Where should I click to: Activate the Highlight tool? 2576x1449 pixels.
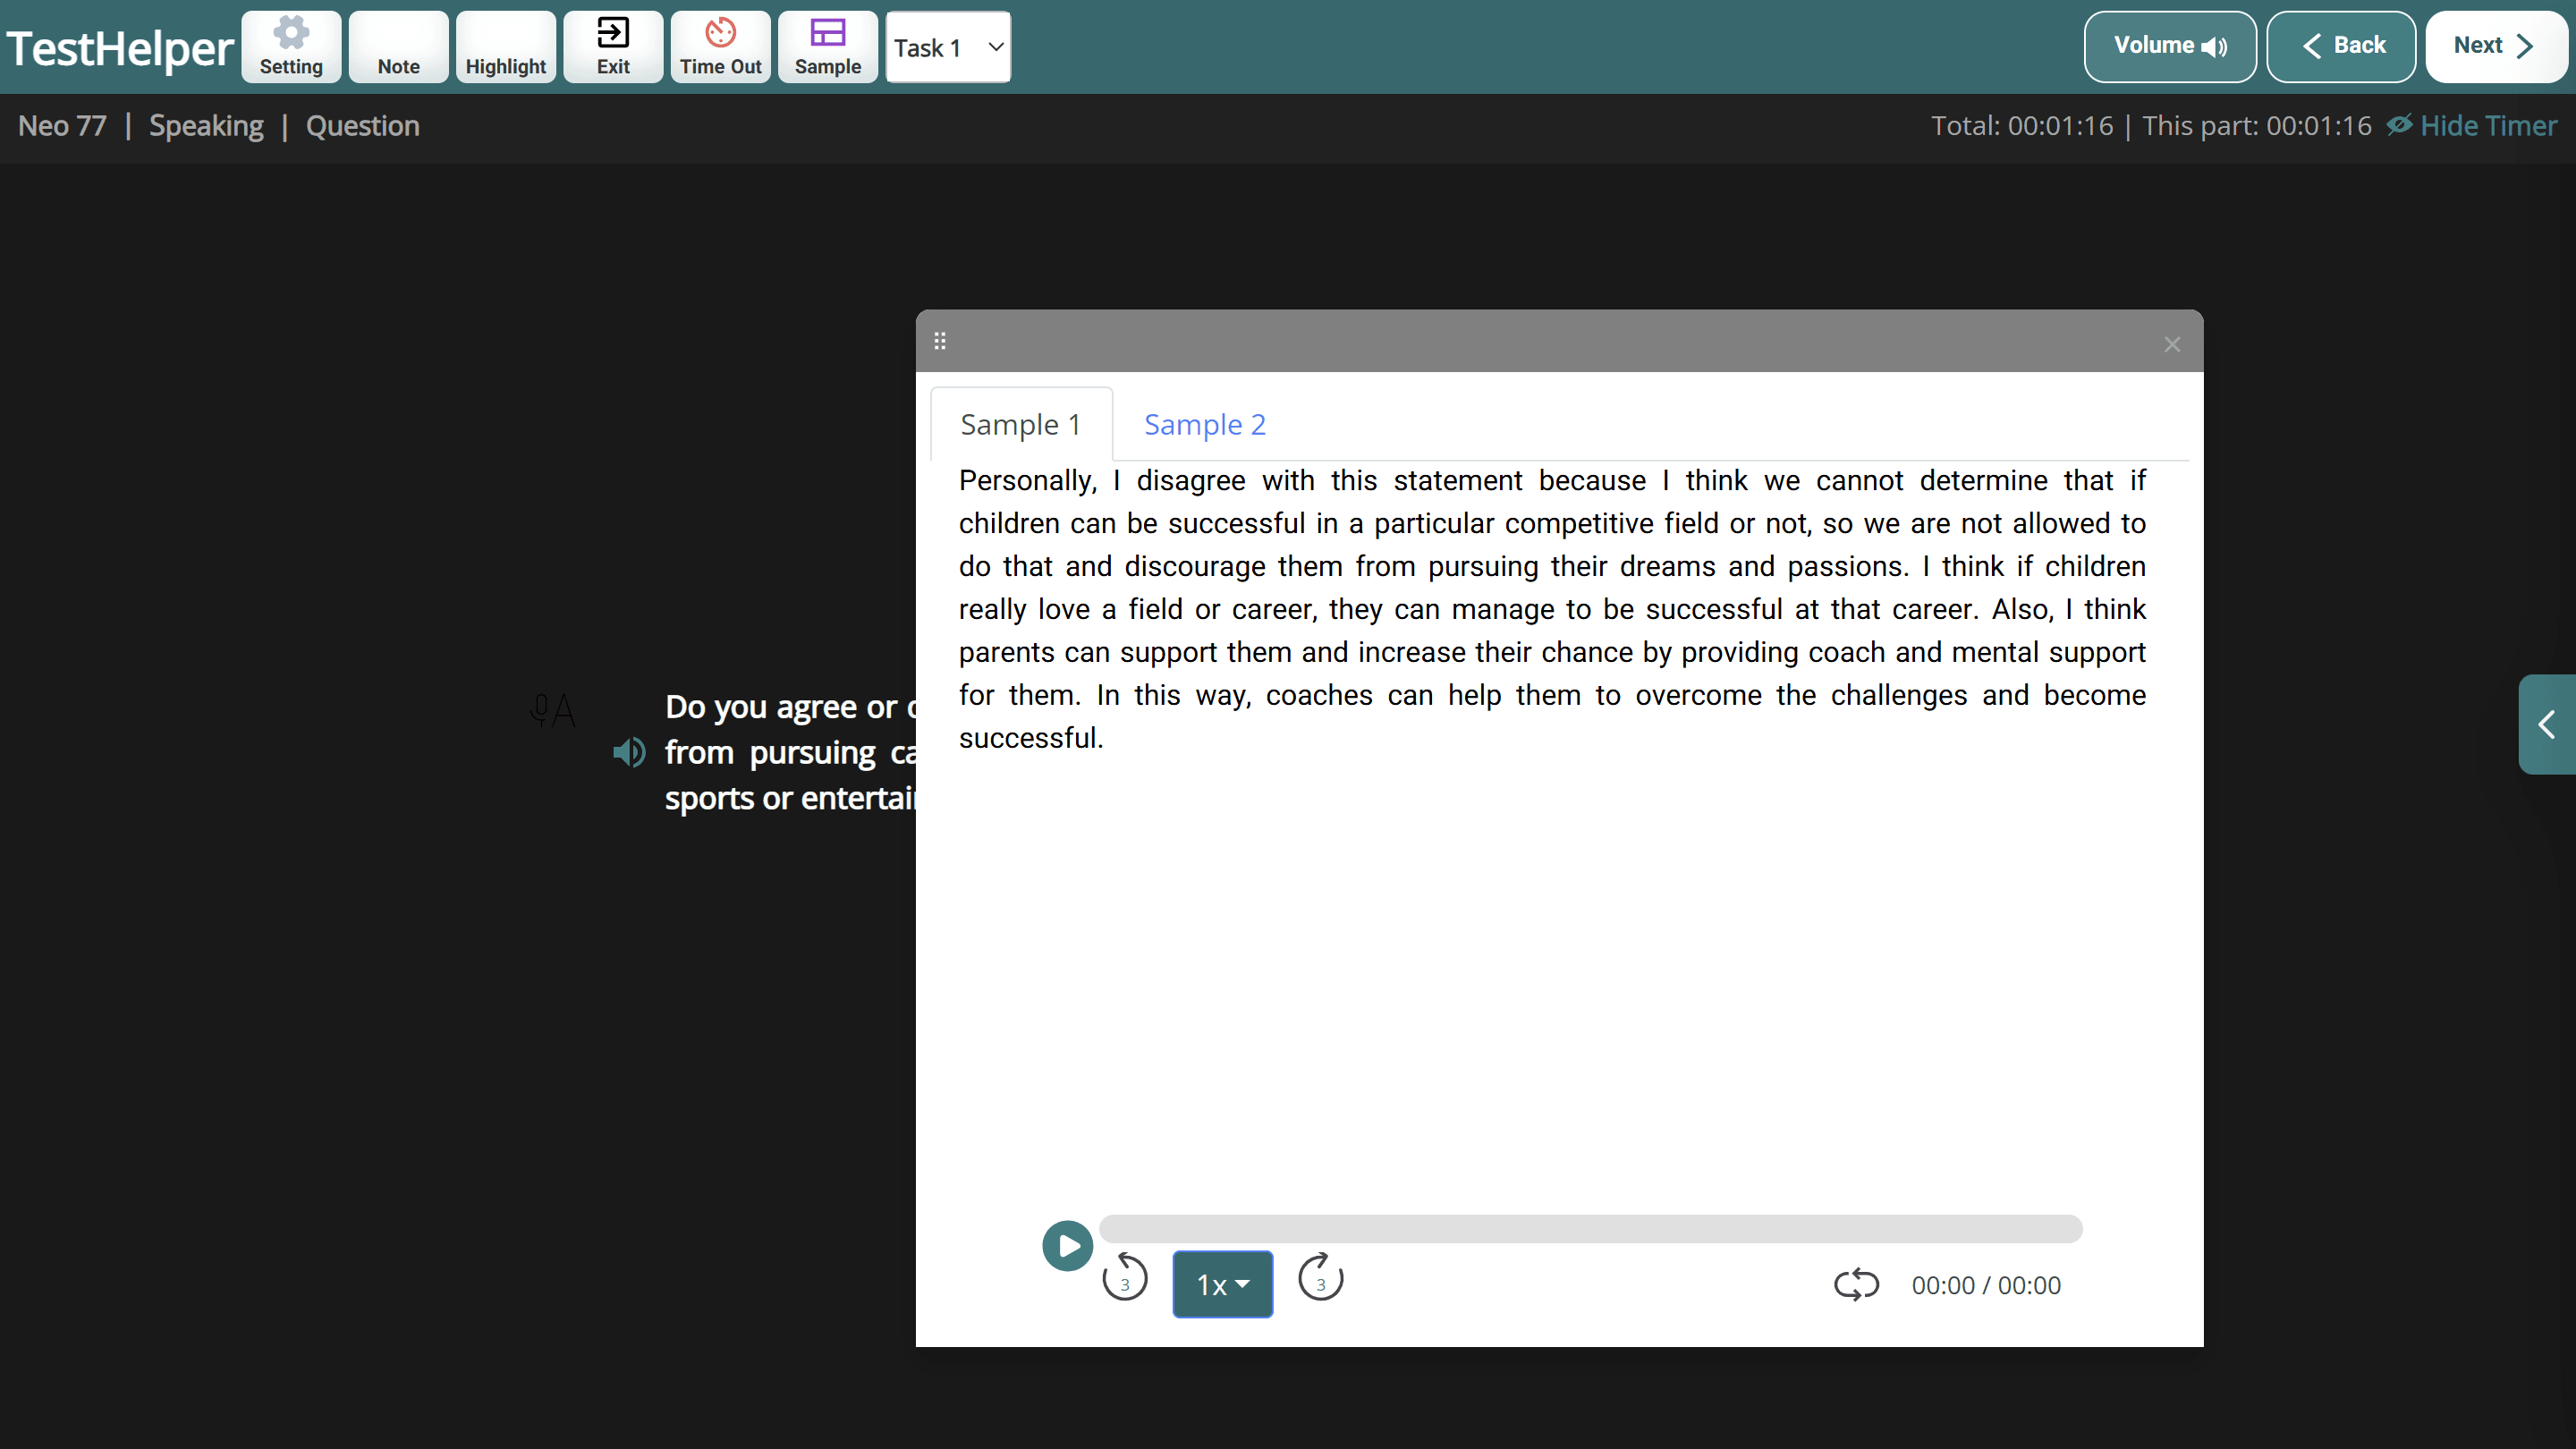505,46
